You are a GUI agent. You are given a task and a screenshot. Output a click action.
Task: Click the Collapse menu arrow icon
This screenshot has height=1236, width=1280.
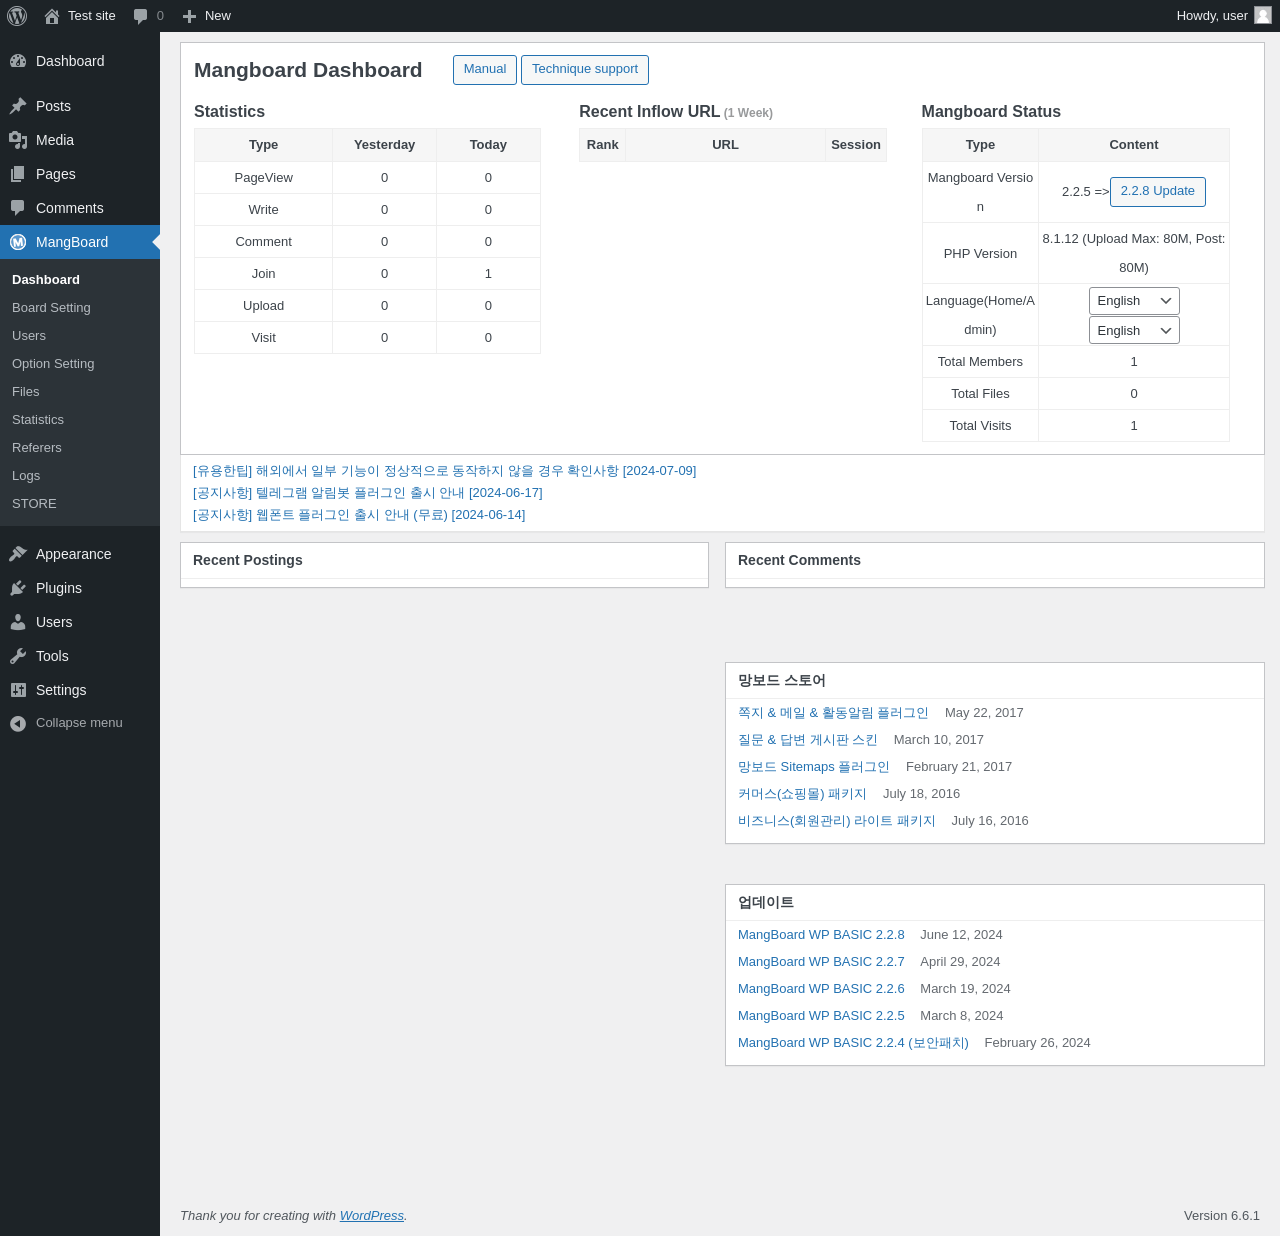pos(18,723)
